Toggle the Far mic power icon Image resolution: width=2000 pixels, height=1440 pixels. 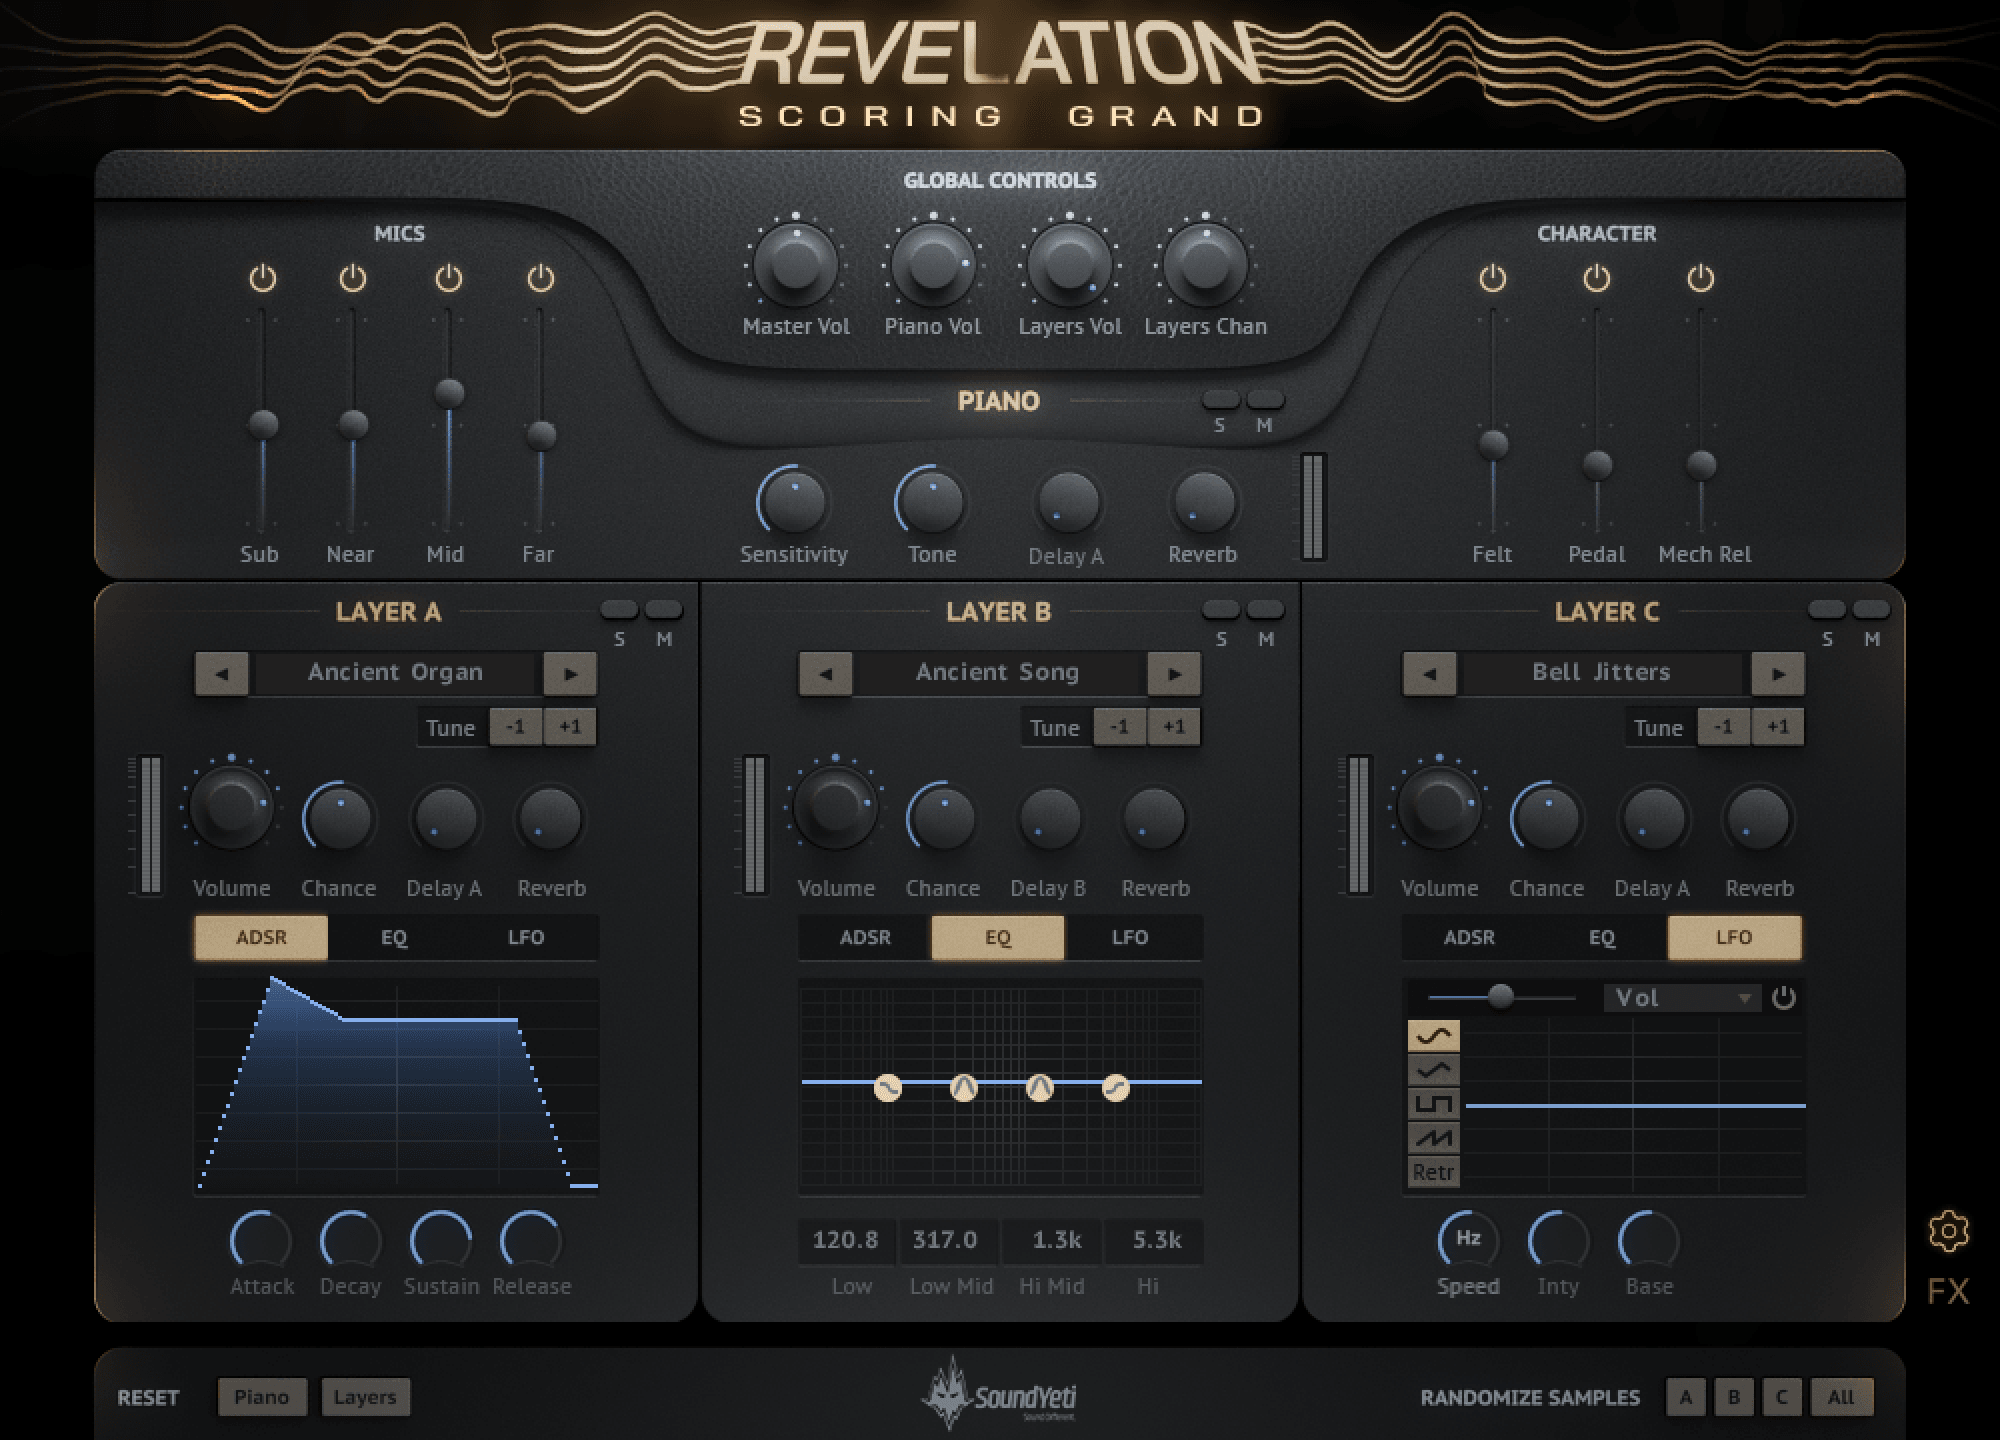click(x=540, y=278)
